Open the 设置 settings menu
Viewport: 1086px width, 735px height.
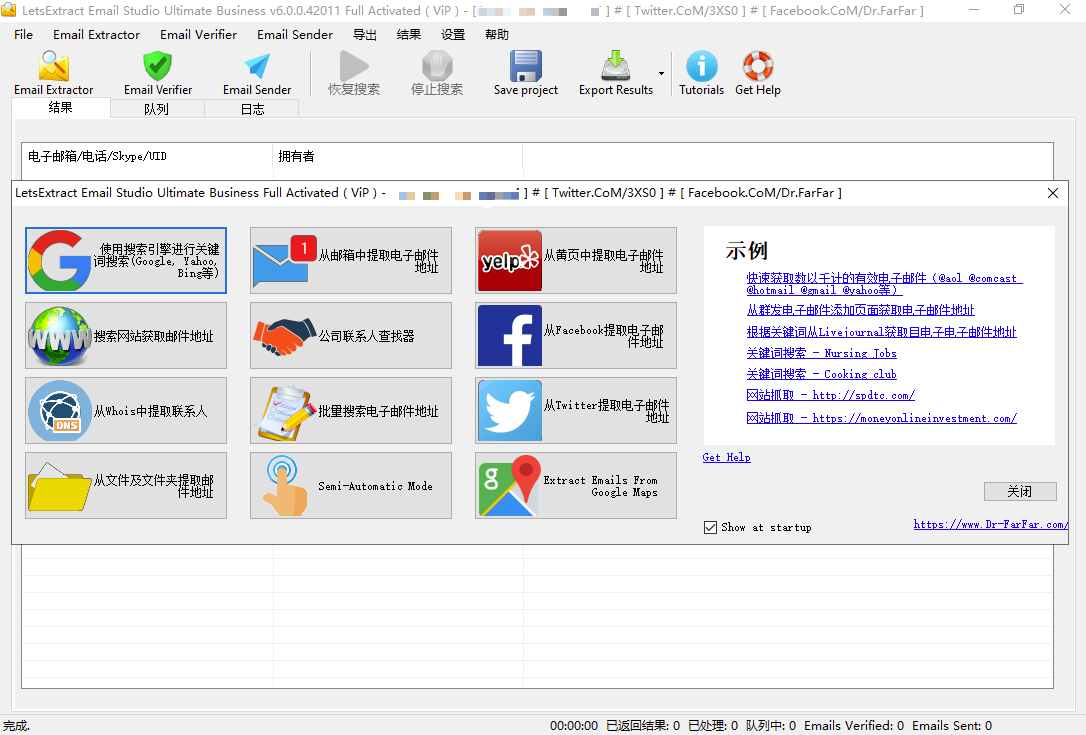(453, 35)
